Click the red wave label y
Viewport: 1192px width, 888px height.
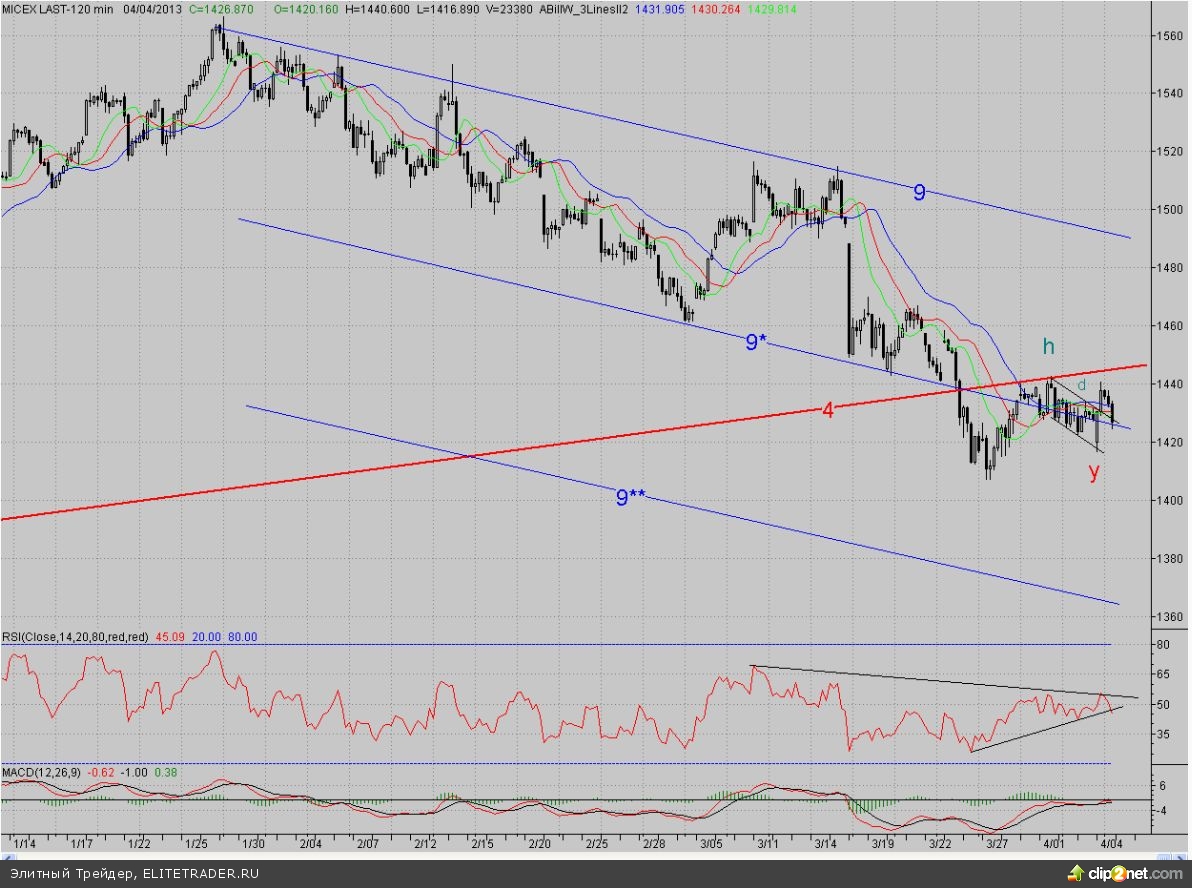tap(1094, 472)
